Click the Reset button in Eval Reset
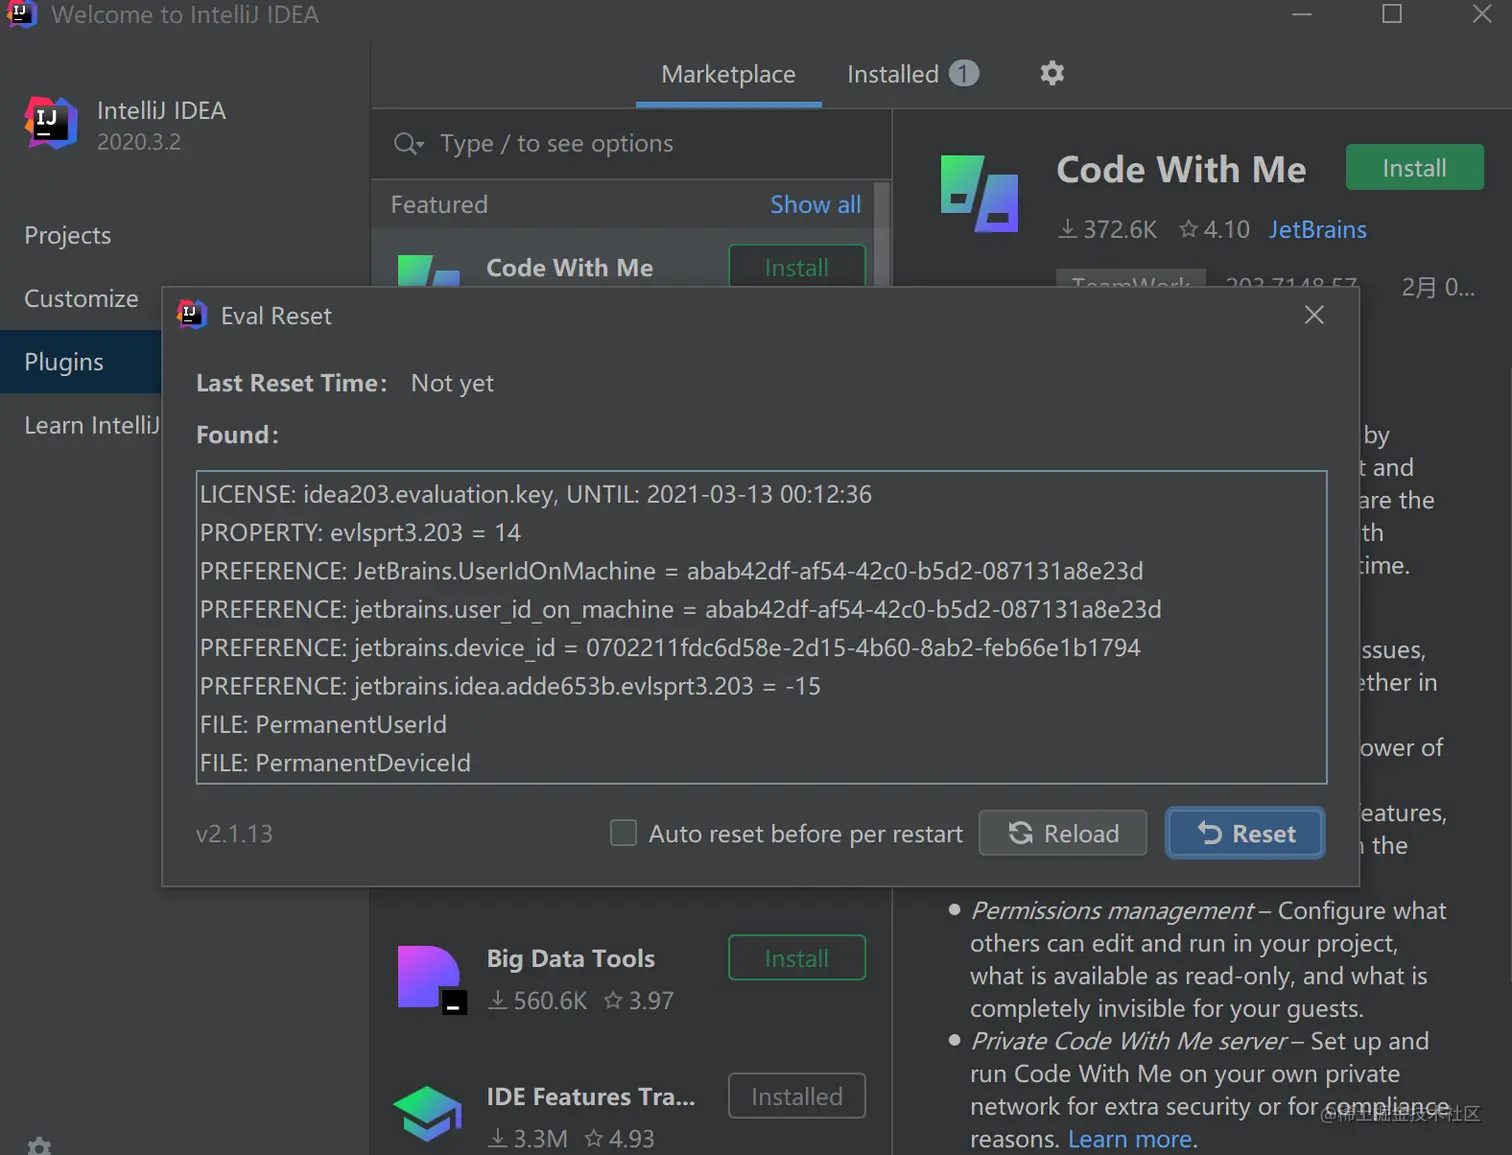This screenshot has height=1155, width=1512. click(1245, 833)
